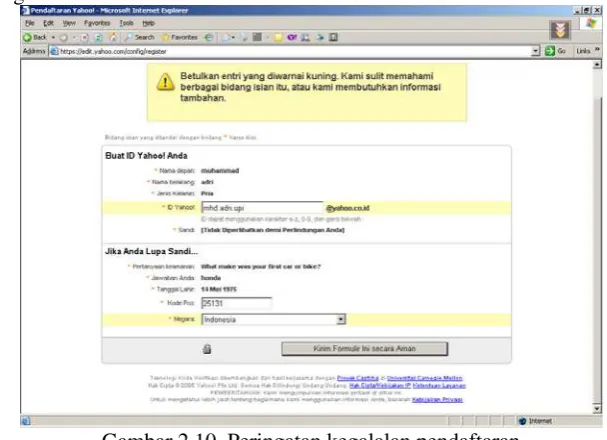Open the View menu
Viewport: 607px width, 440px height.
(x=69, y=23)
